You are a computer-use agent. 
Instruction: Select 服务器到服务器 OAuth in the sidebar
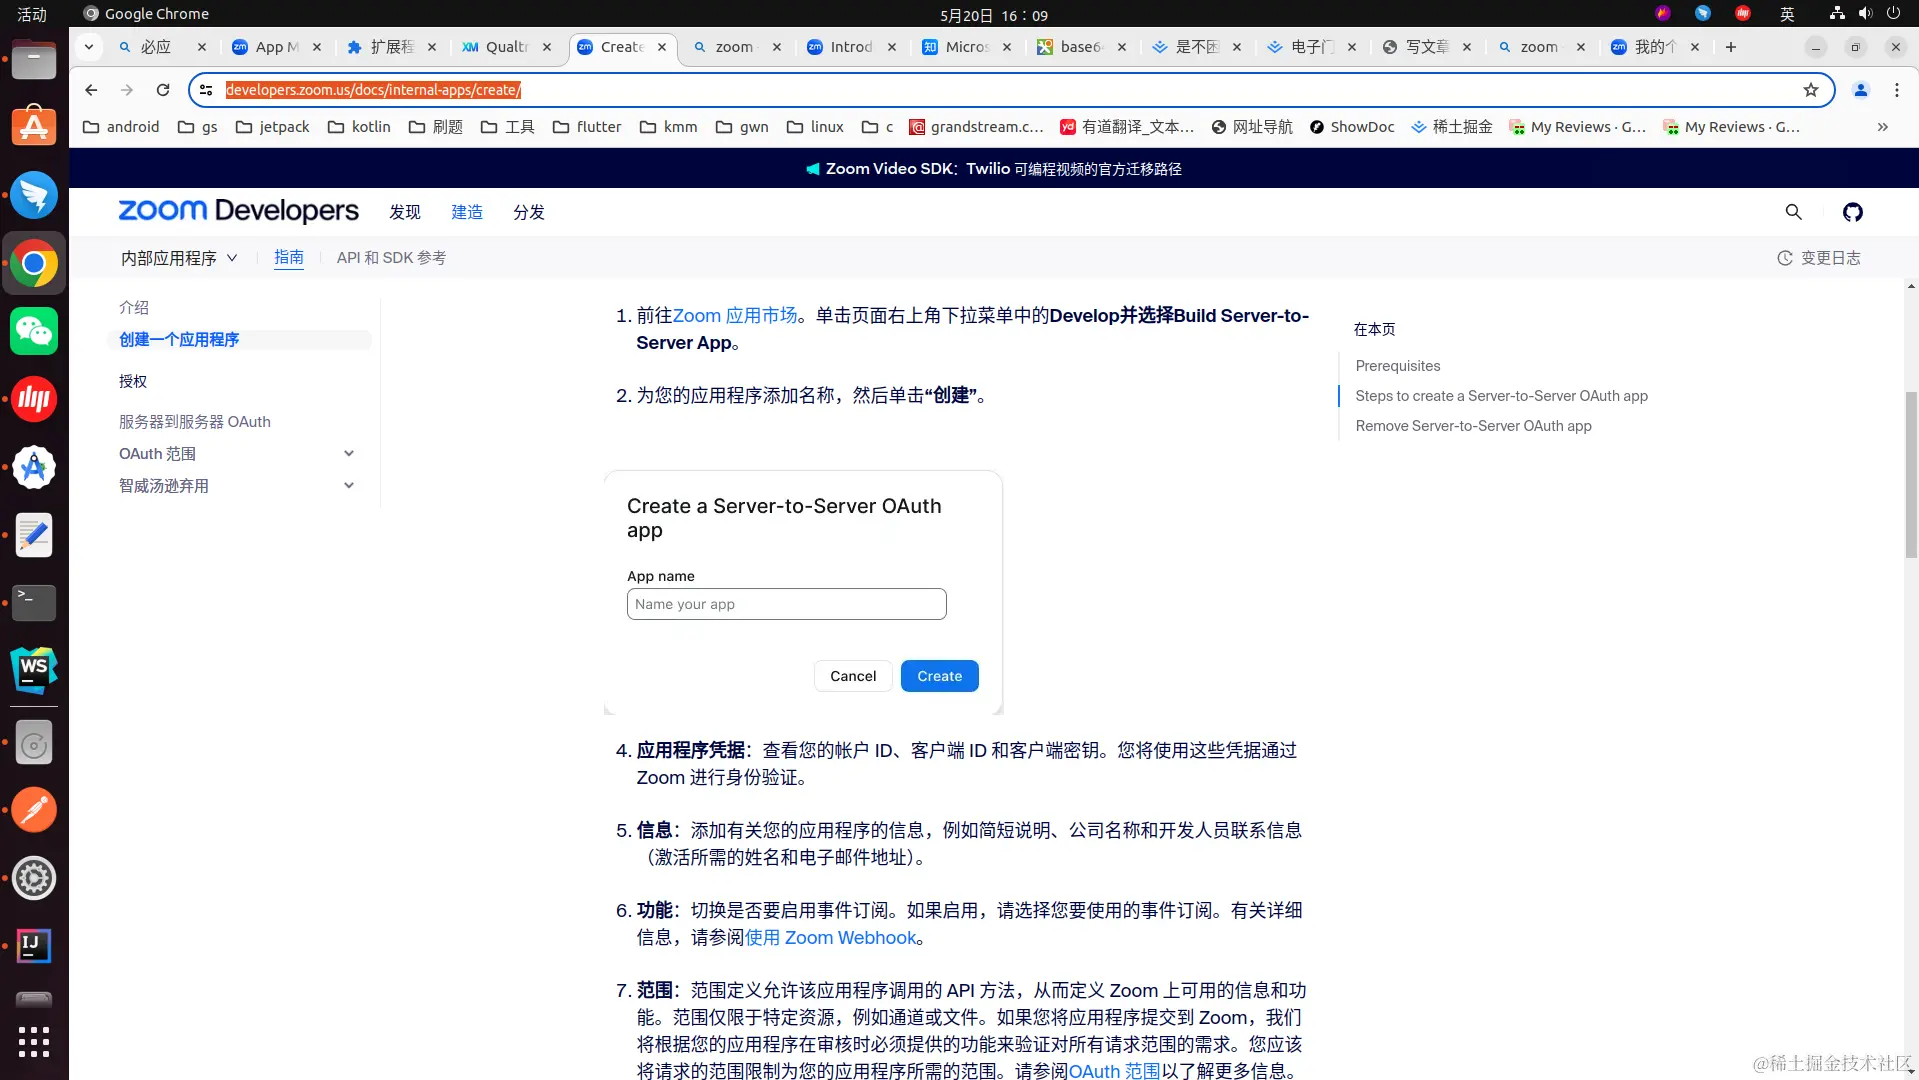click(x=195, y=422)
